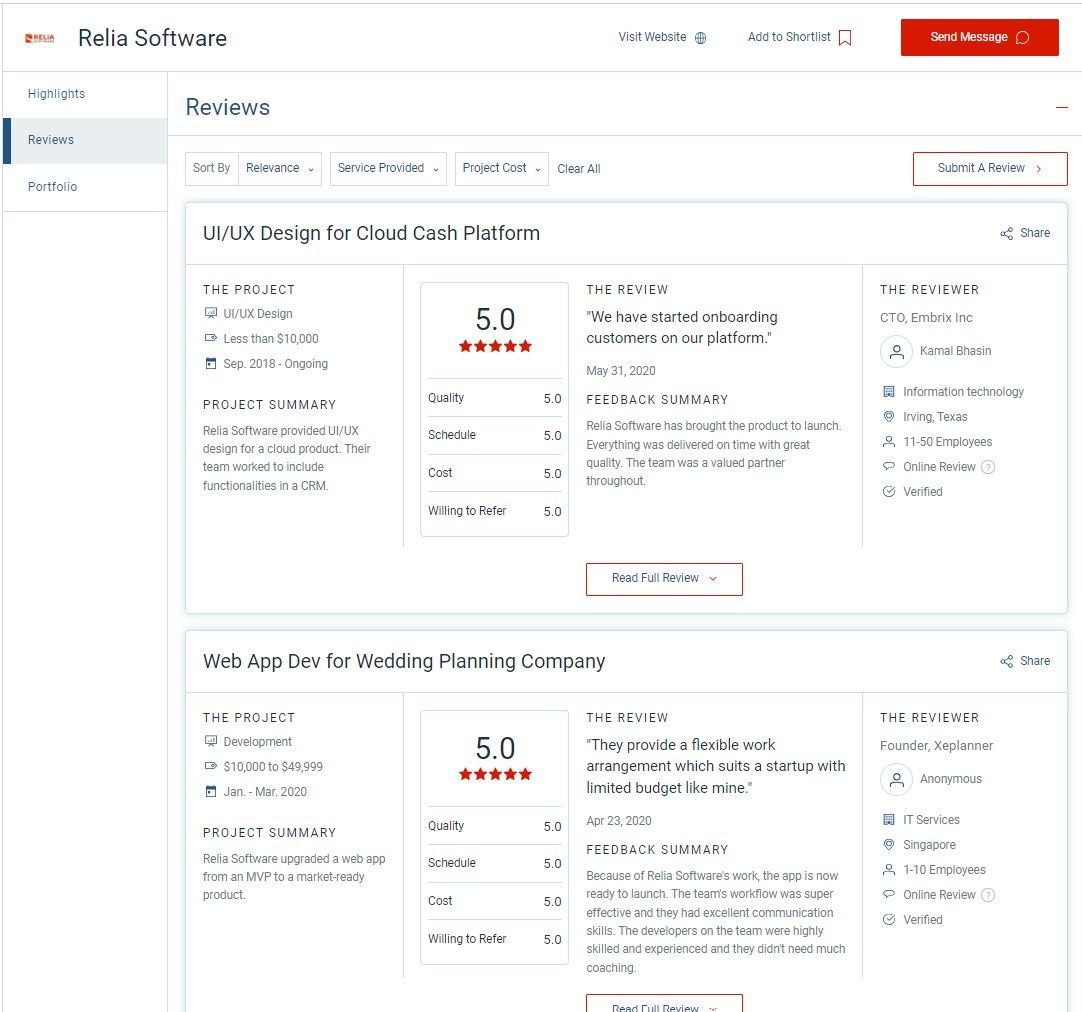Viewport: 1082px width, 1012px height.
Task: Click the Visit Website globe icon
Action: 700,38
